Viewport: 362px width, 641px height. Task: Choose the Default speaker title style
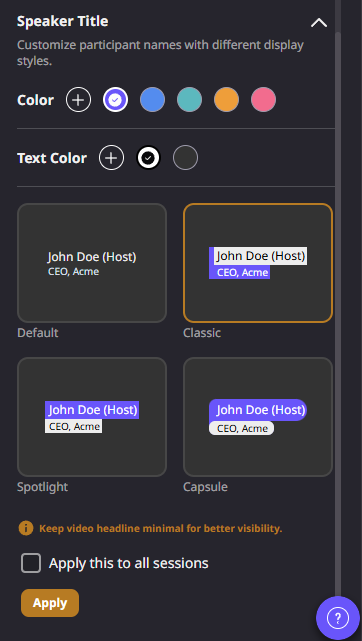pos(92,263)
